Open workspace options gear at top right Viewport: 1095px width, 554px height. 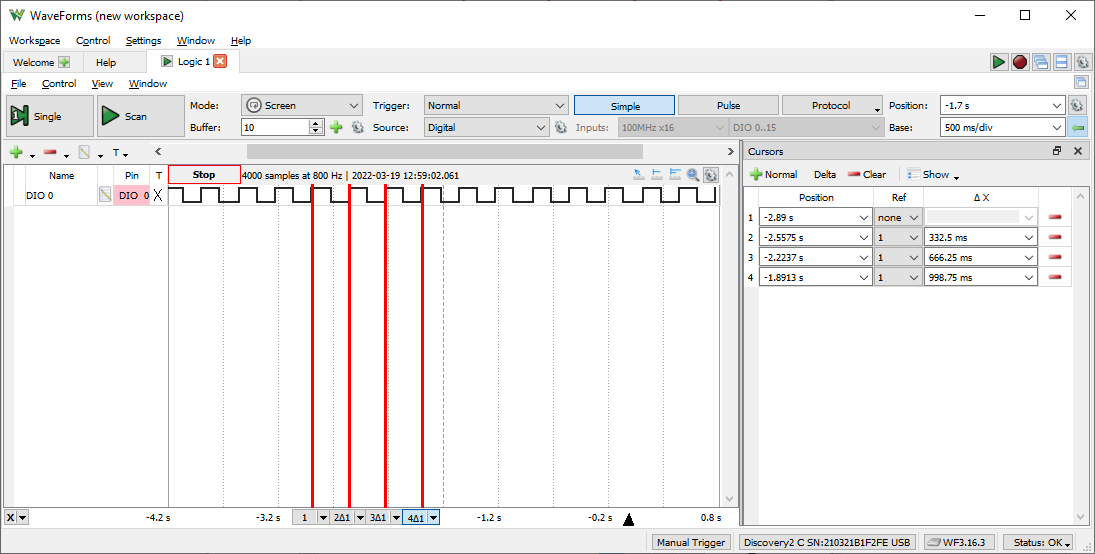[1082, 62]
